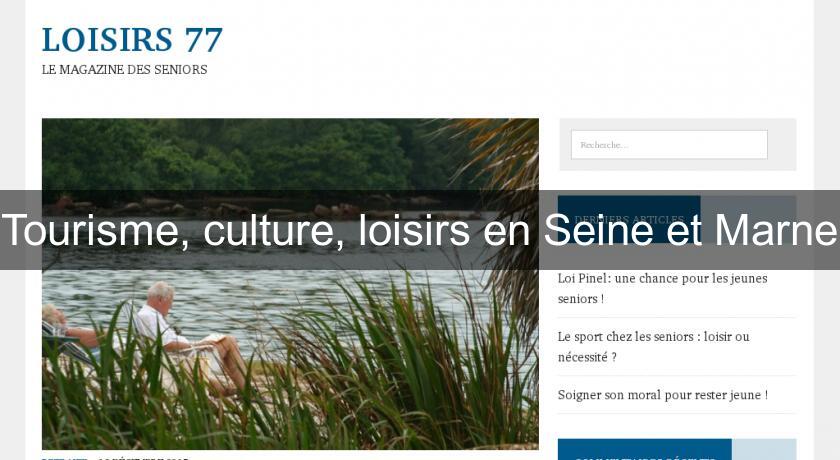Open 'Loi Pinel: une chance pour les jeunes seniors'
840x460 pixels.
point(663,289)
